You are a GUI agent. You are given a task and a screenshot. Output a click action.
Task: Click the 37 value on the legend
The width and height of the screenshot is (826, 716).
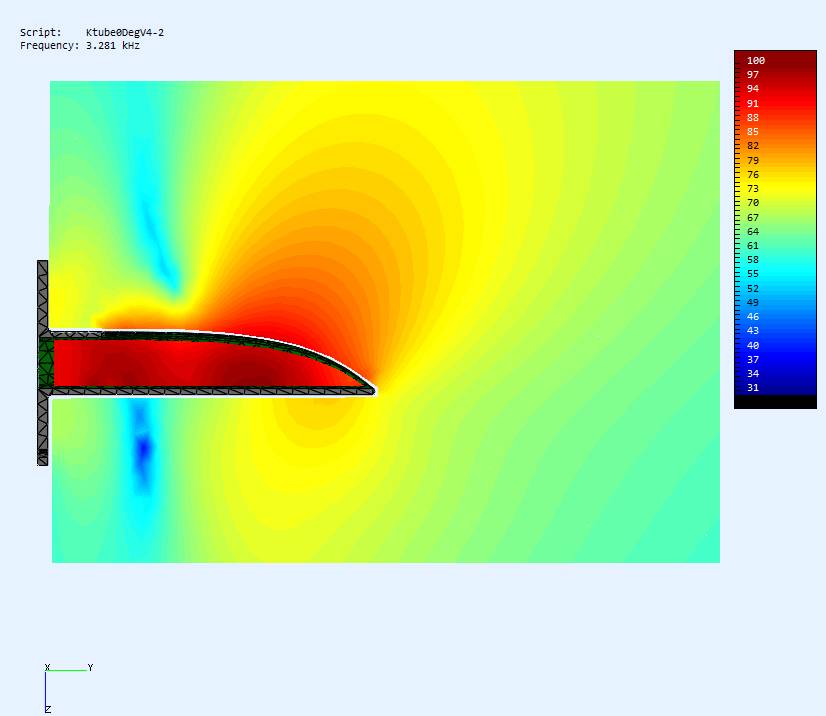click(753, 360)
